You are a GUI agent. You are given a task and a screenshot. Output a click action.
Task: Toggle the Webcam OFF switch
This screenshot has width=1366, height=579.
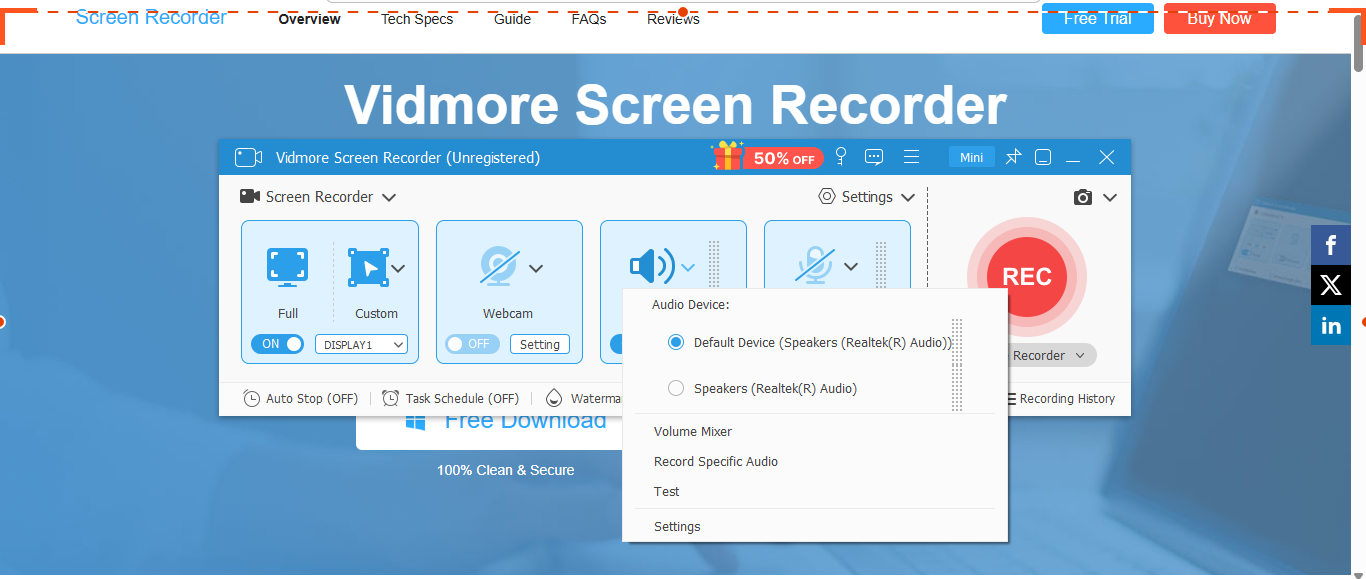click(471, 344)
